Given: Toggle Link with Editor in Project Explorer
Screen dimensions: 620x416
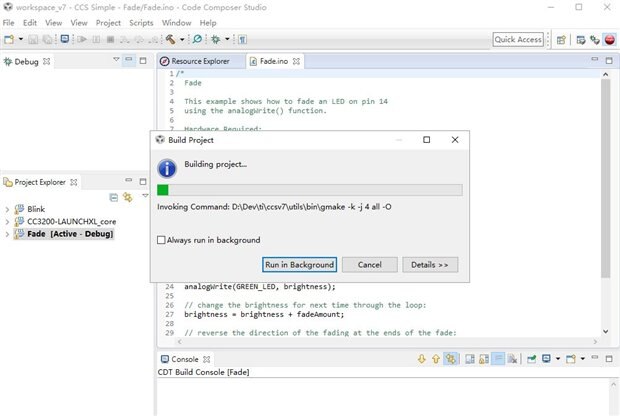Looking at the screenshot, I should [x=127, y=198].
